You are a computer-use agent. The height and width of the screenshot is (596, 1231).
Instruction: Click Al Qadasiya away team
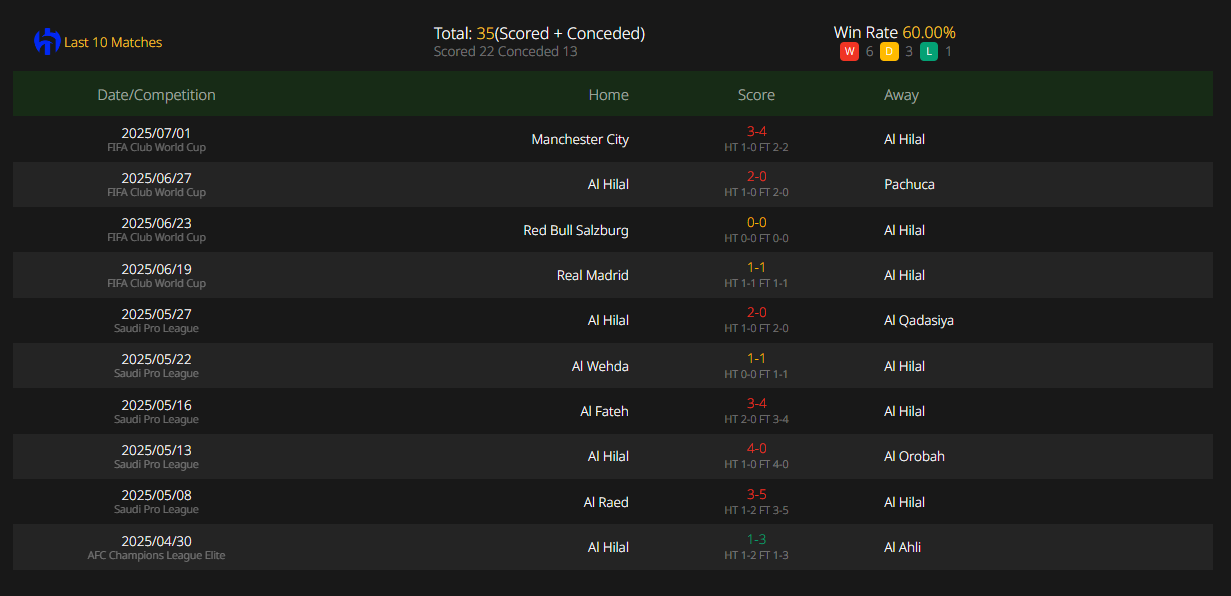pyautogui.click(x=919, y=320)
